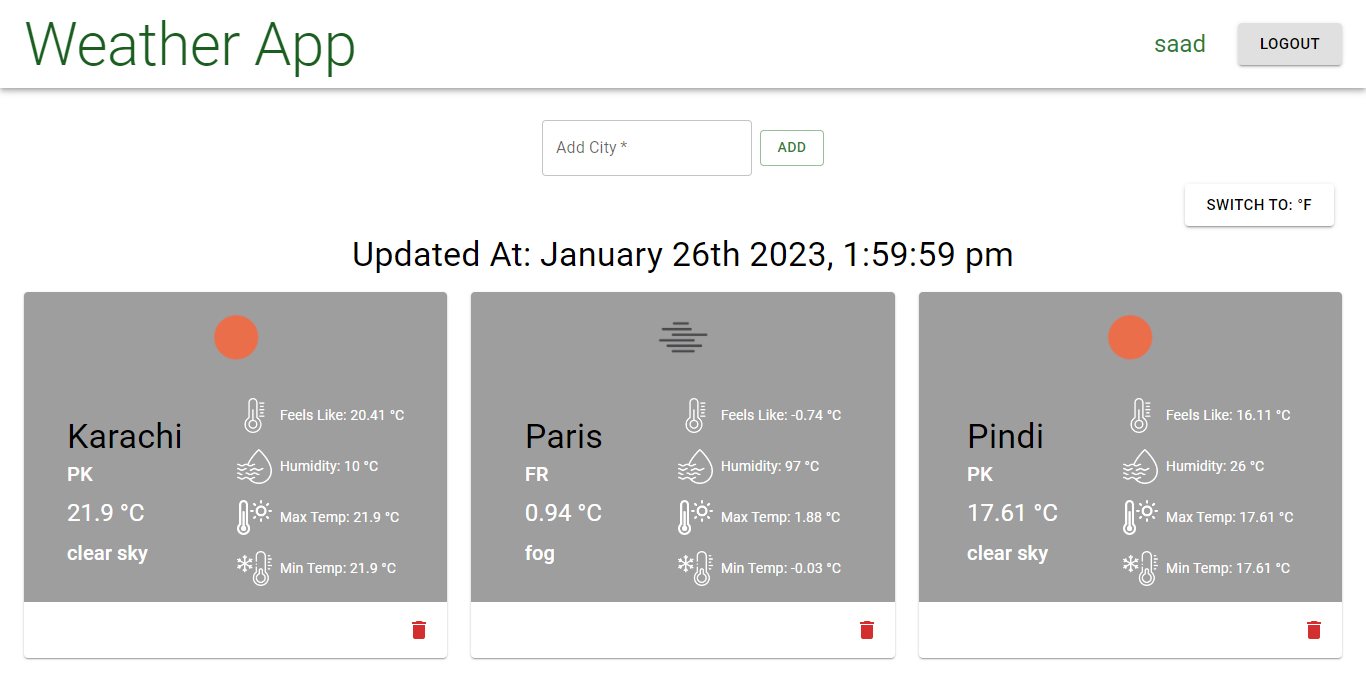The image size is (1366, 682).
Task: Delete the Karachi city card
Action: pyautogui.click(x=419, y=630)
